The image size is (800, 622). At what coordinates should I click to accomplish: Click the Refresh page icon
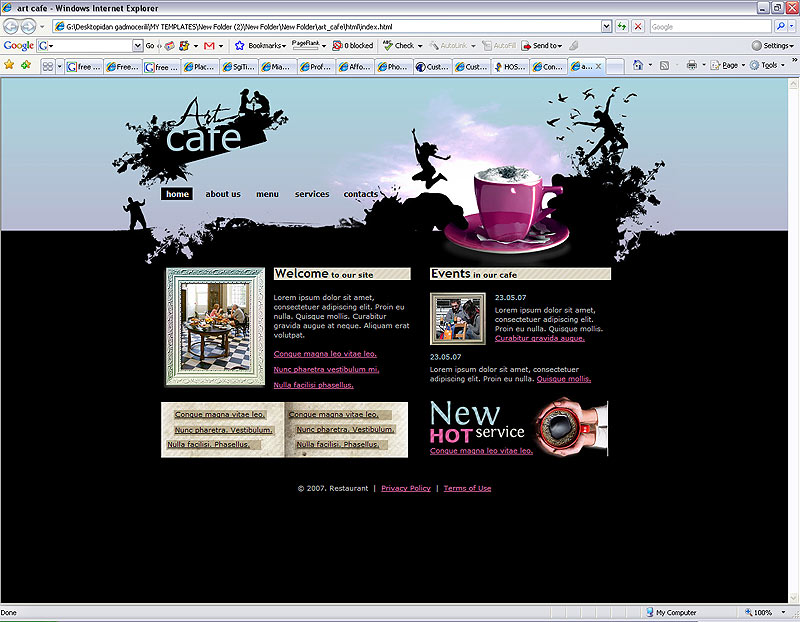[x=622, y=26]
